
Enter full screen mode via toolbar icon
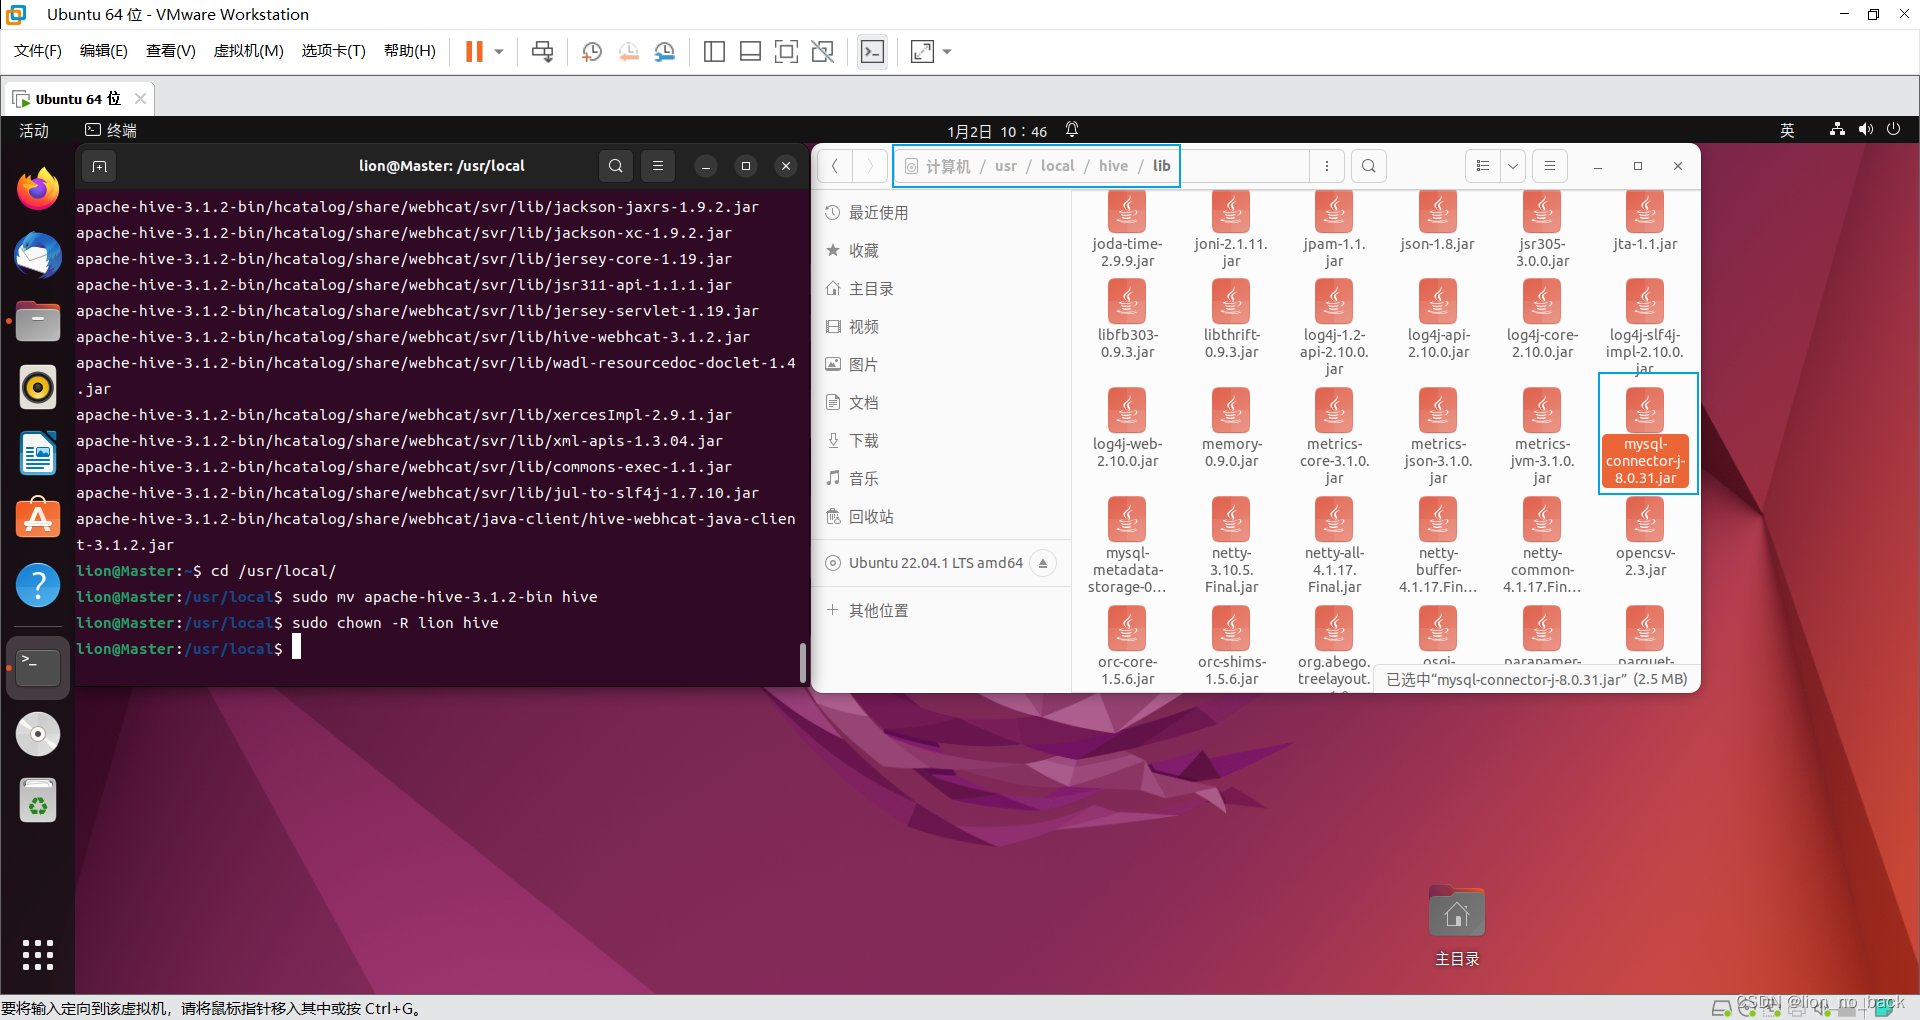click(786, 51)
